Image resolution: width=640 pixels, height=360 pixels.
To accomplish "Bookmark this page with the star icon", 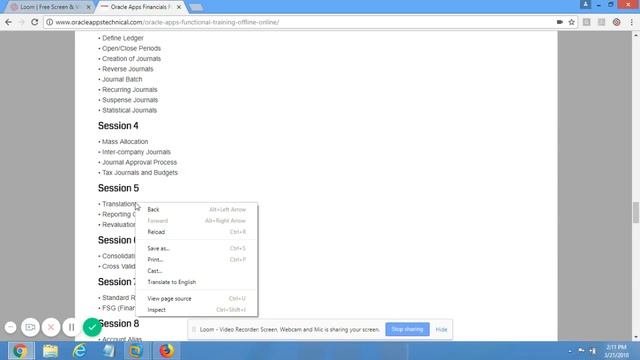I will pyautogui.click(x=571, y=22).
